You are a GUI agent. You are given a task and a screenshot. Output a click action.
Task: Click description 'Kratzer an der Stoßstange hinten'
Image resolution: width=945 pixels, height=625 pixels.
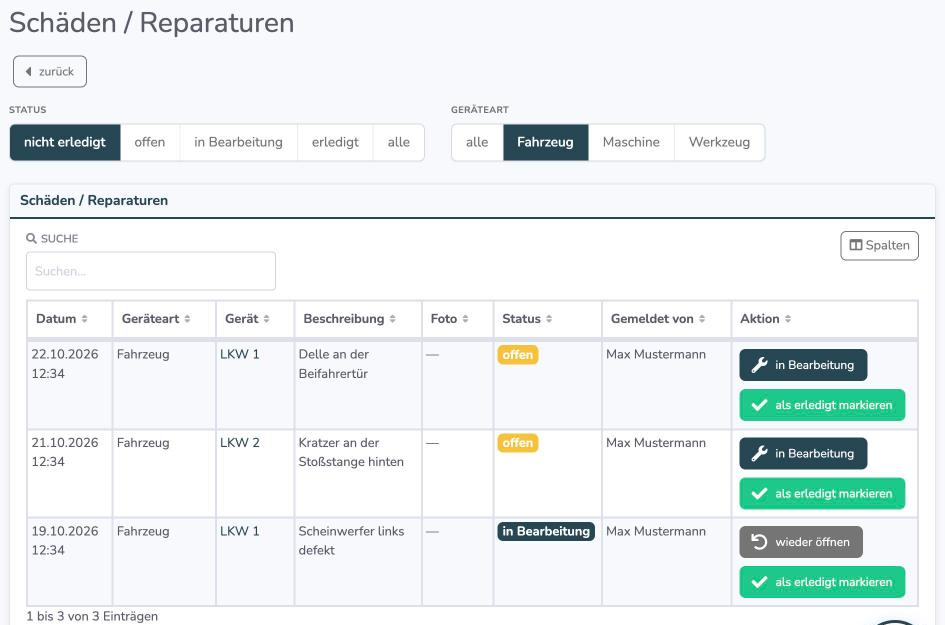(x=351, y=452)
